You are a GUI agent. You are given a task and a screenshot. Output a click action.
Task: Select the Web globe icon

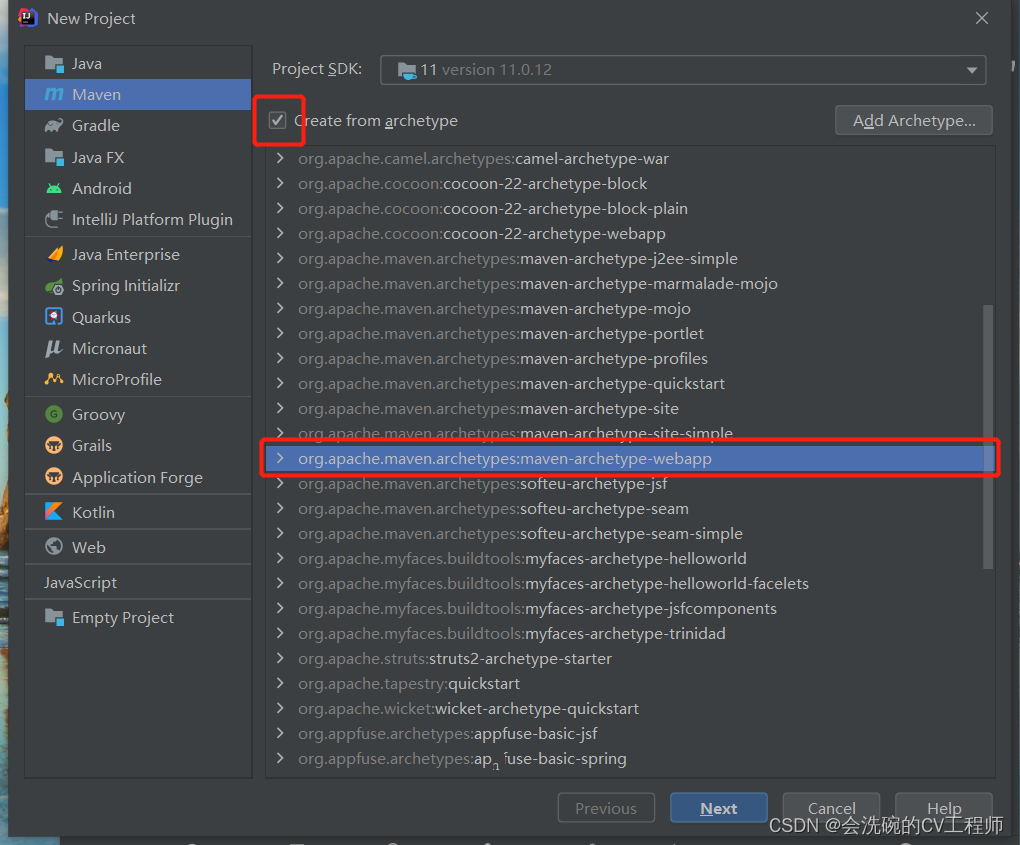click(x=54, y=546)
